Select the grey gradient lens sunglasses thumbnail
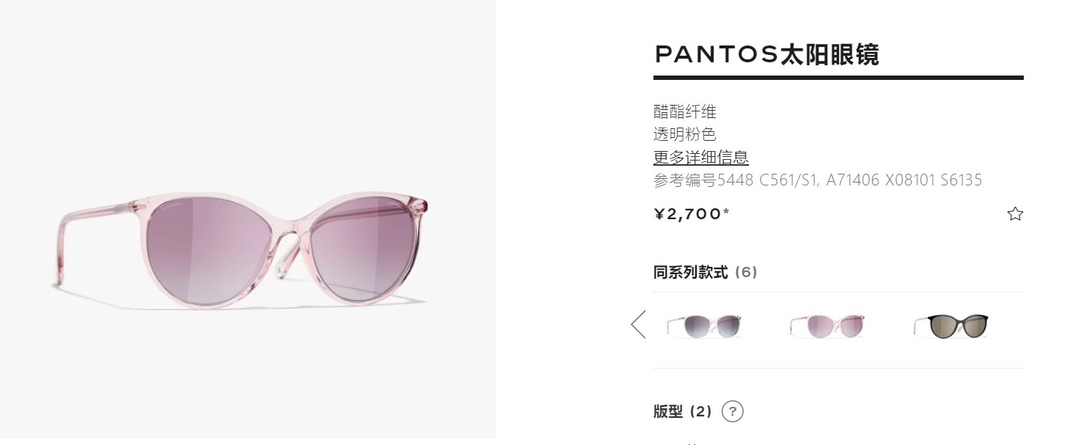 704,325
